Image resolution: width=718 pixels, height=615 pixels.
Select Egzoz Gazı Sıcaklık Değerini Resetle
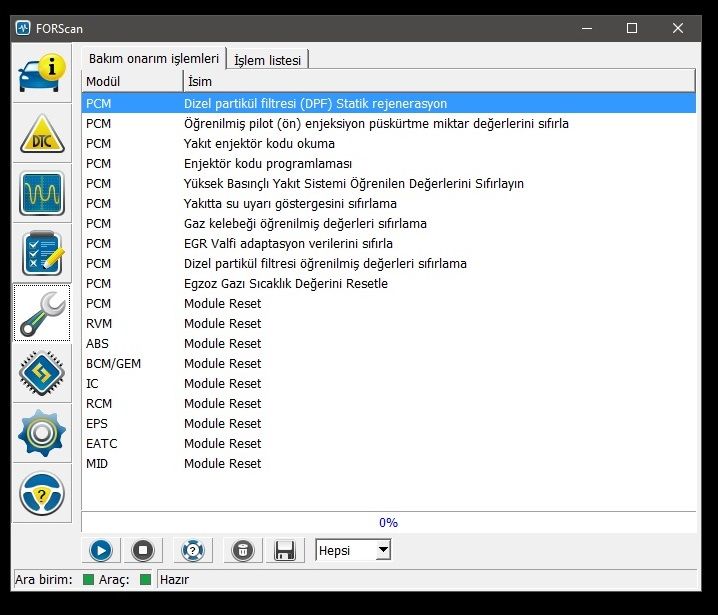[389, 283]
